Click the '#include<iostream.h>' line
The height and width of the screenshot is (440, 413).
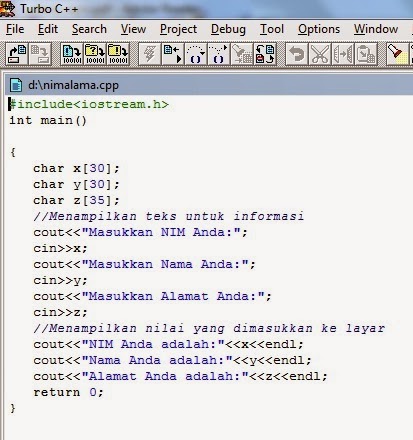[89, 104]
